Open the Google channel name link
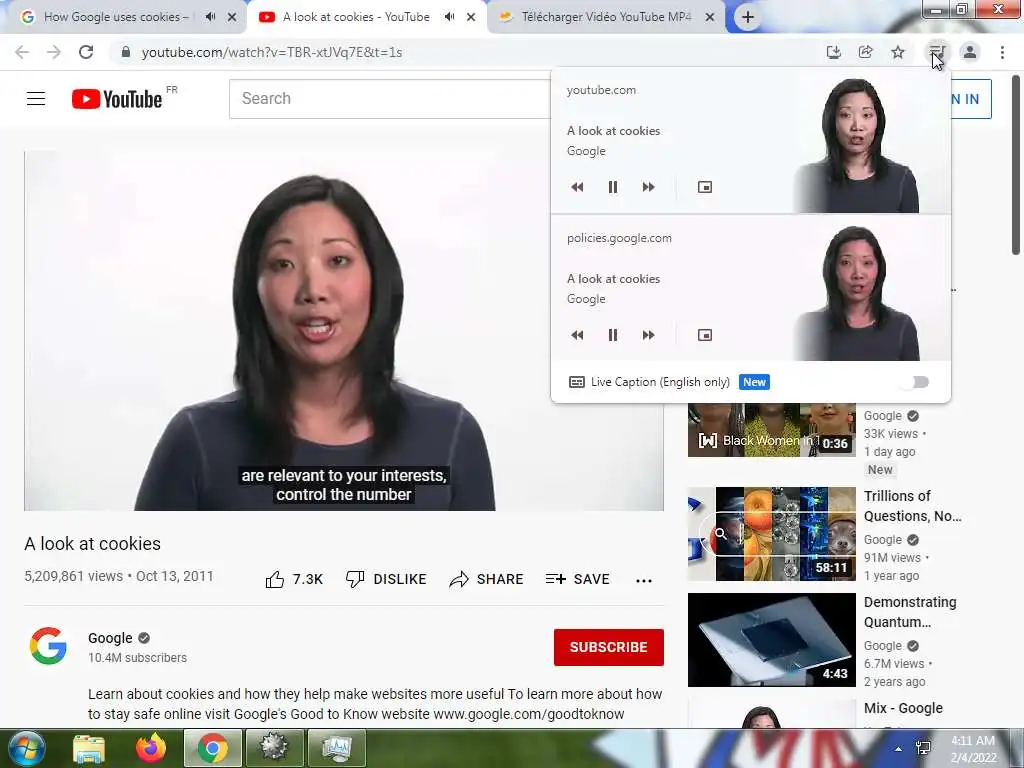 pyautogui.click(x=110, y=638)
